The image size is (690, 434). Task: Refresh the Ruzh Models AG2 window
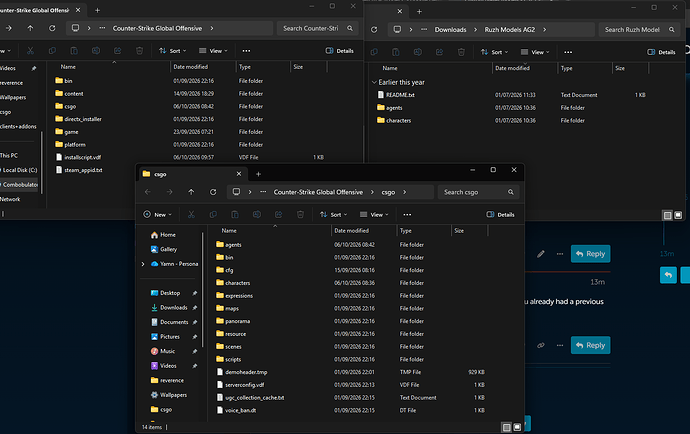pyautogui.click(x=374, y=29)
